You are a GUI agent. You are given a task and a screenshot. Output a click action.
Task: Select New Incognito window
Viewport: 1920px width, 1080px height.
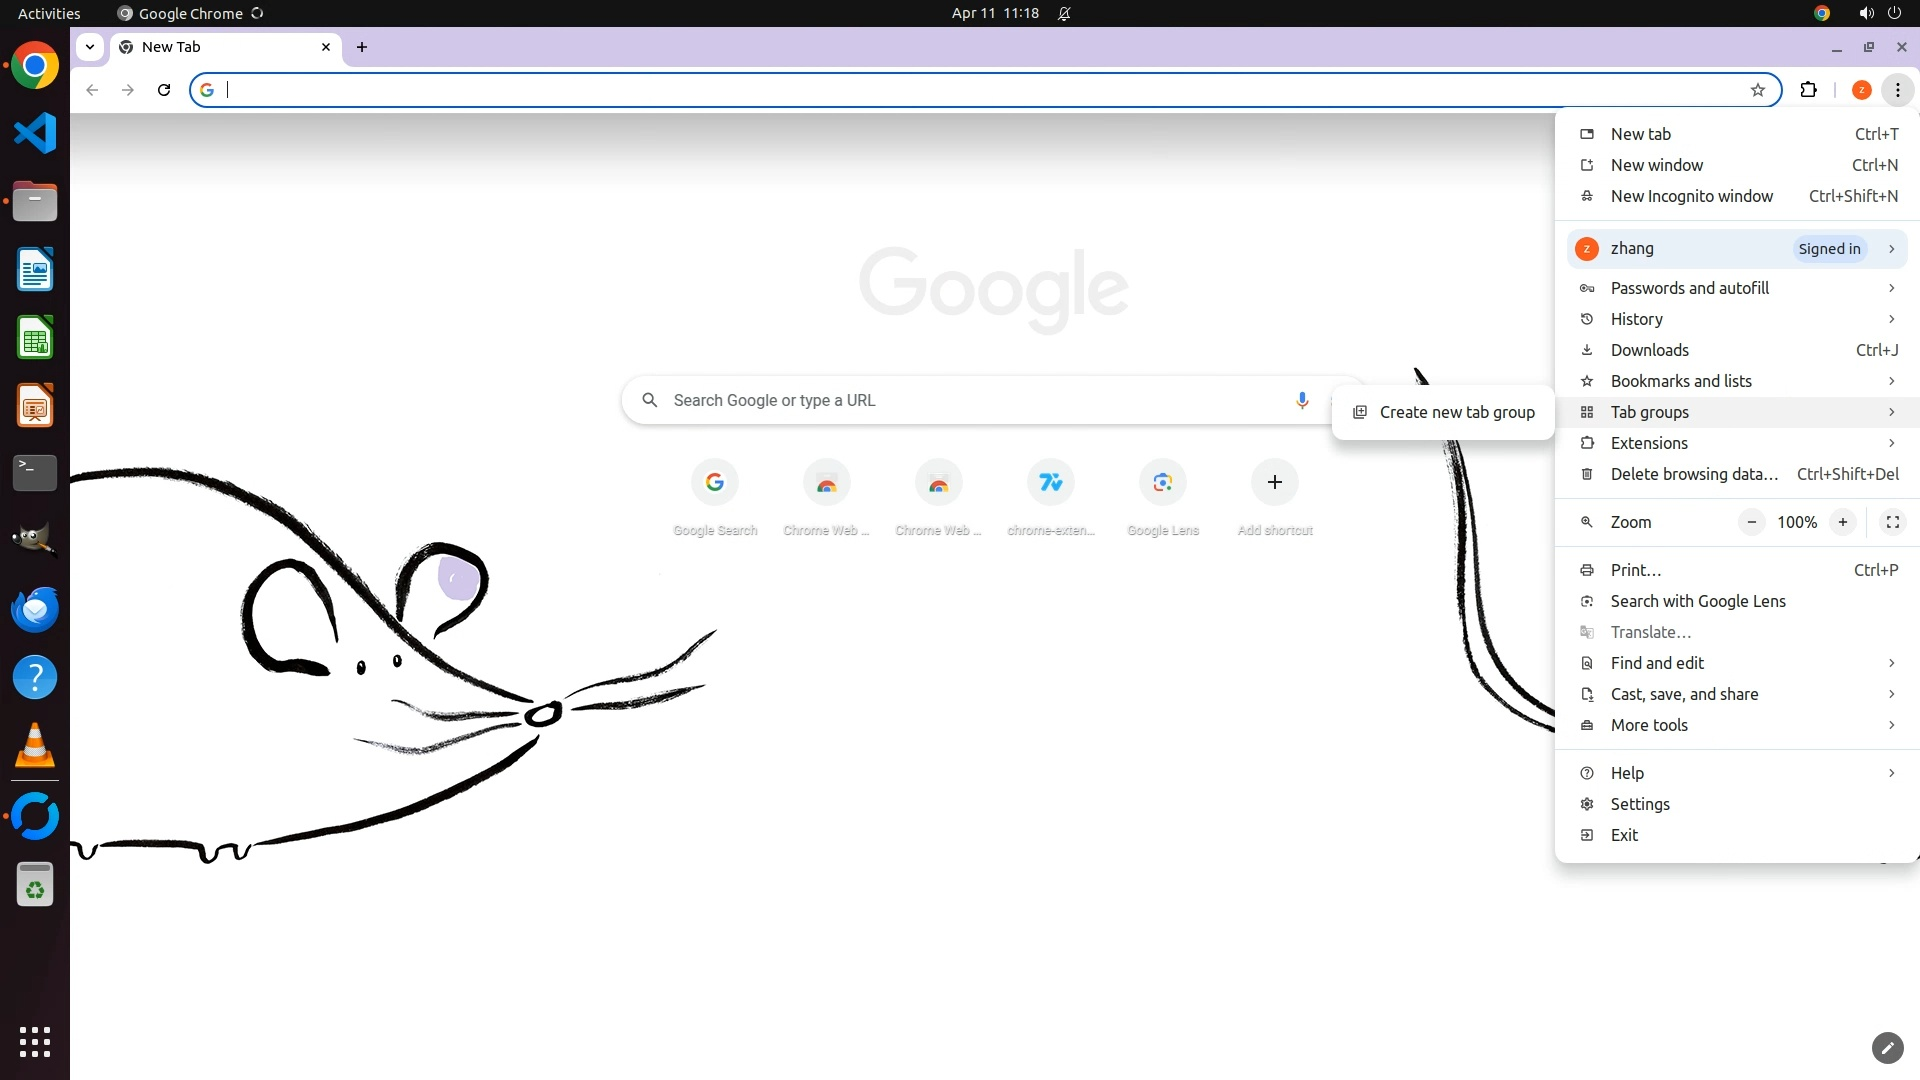1691,196
